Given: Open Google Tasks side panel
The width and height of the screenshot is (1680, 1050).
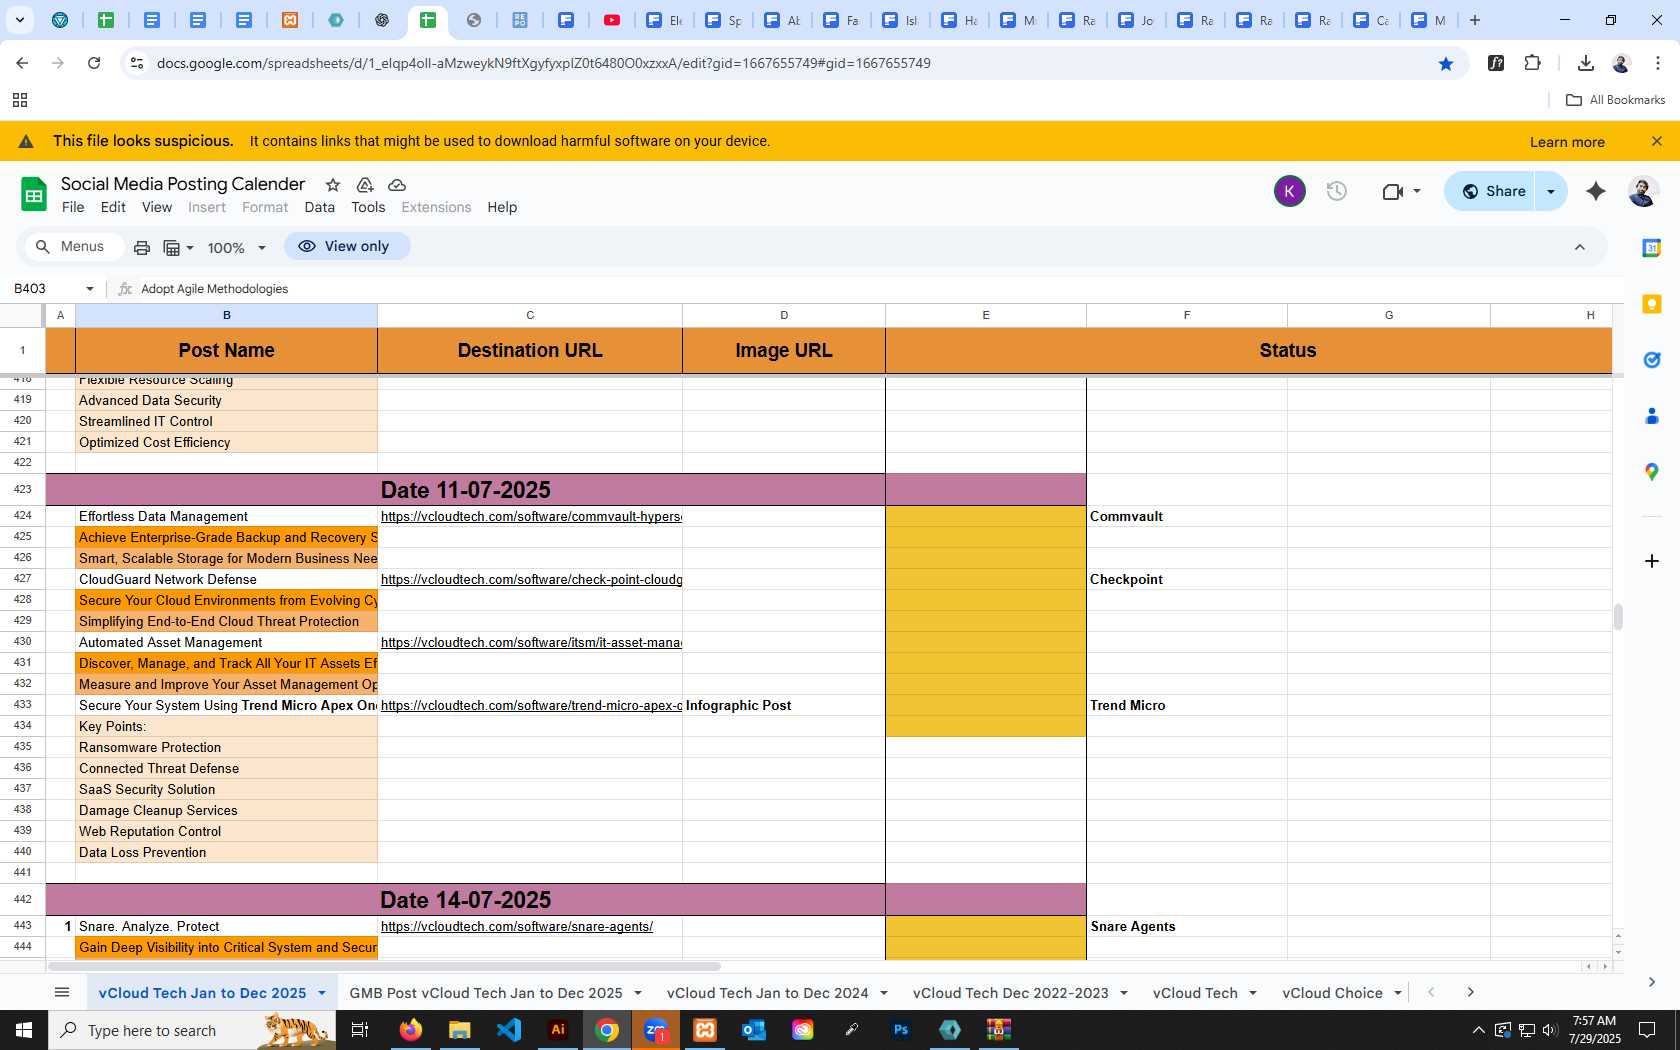Looking at the screenshot, I should (x=1652, y=360).
